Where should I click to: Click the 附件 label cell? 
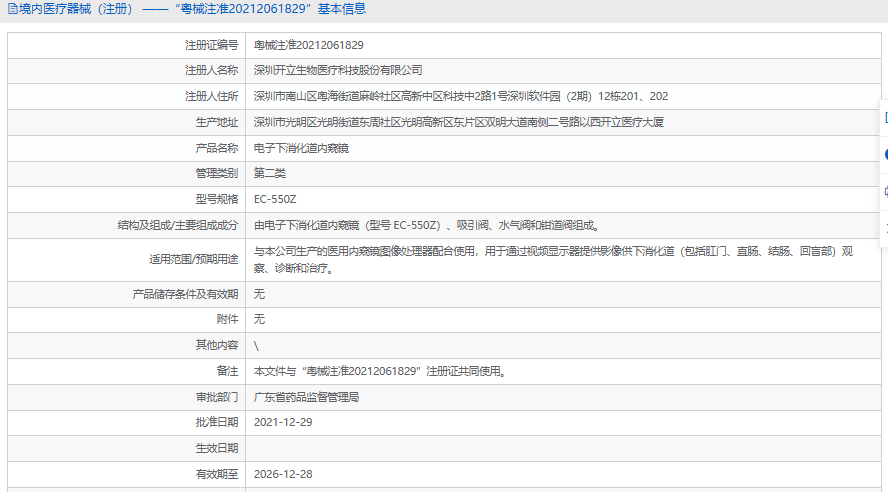[126, 320]
